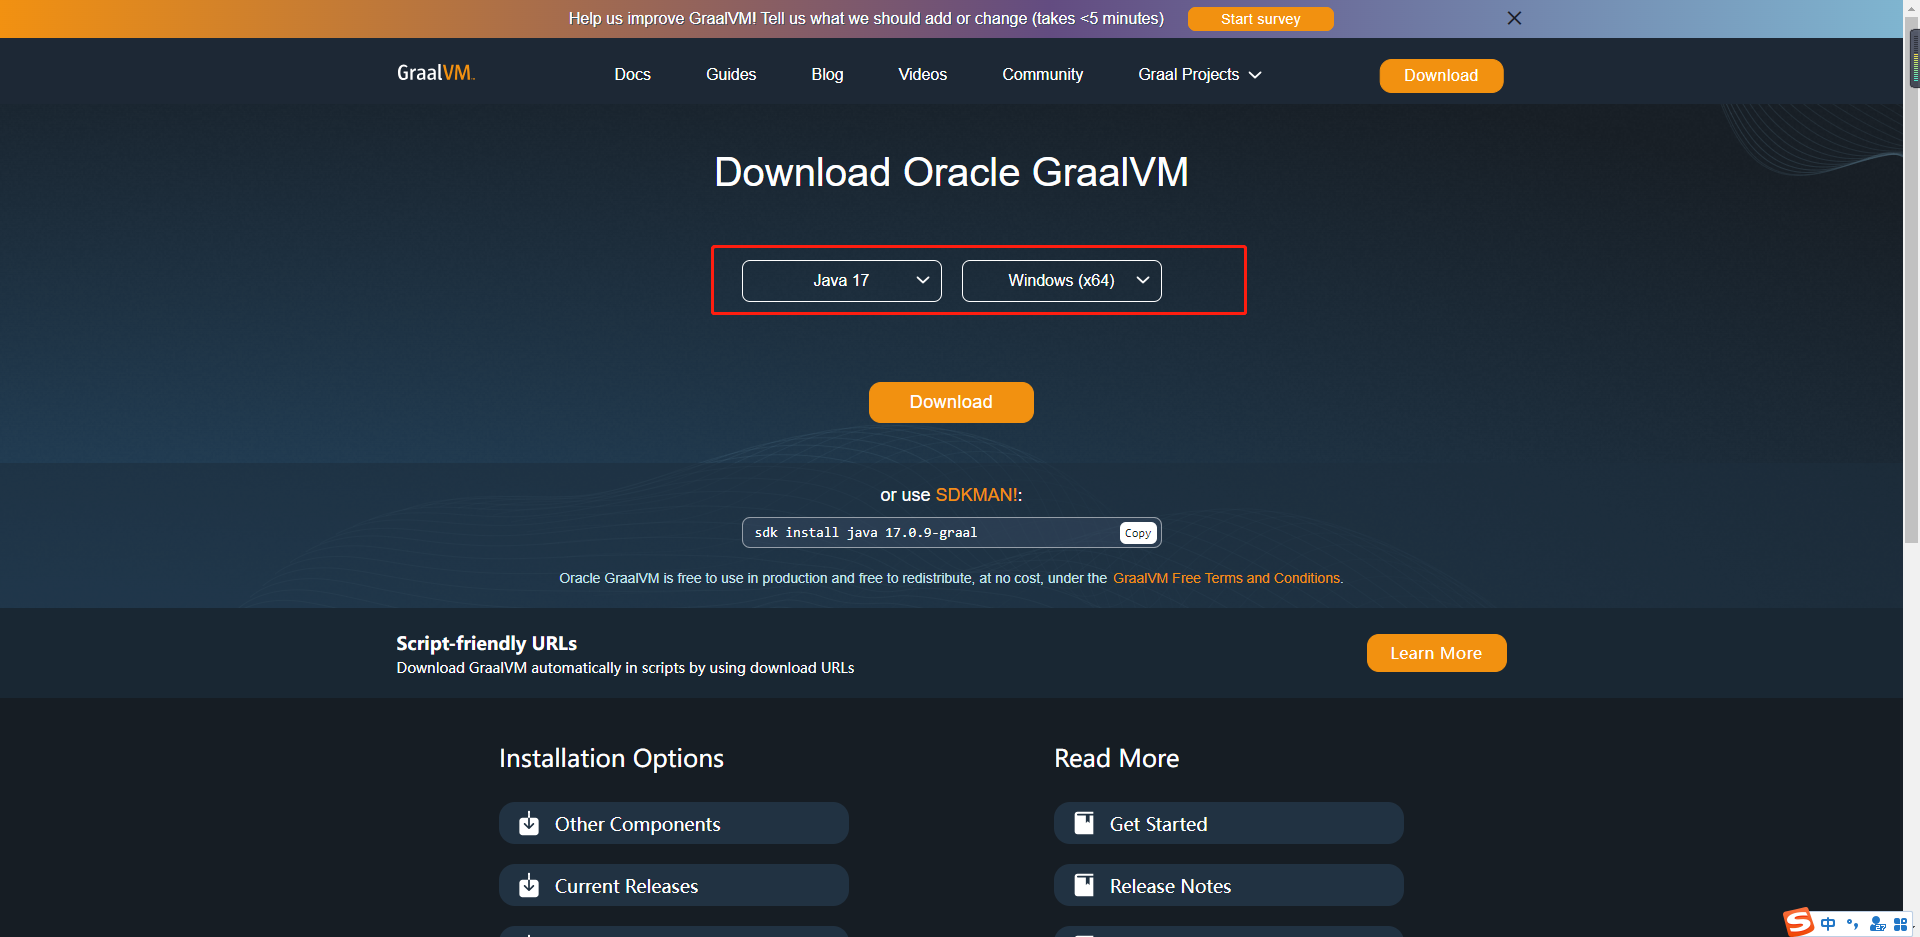Open the Java 17 version dropdown
The height and width of the screenshot is (937, 1920).
[841, 281]
